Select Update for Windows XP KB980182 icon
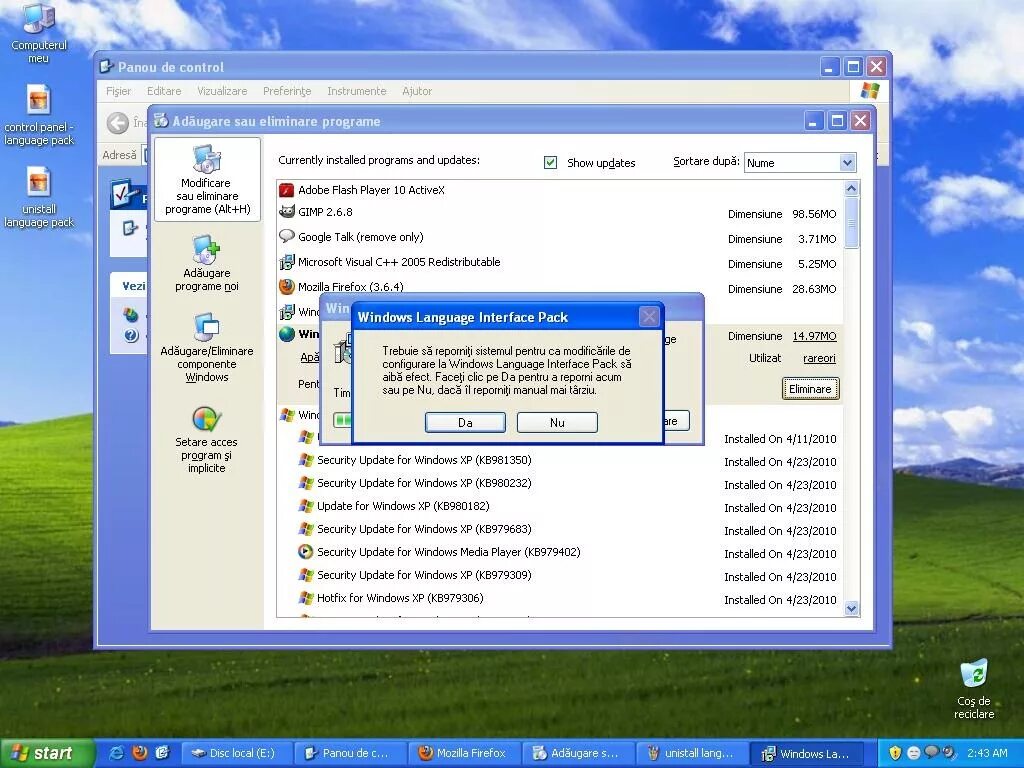The image size is (1024, 768). coord(306,505)
